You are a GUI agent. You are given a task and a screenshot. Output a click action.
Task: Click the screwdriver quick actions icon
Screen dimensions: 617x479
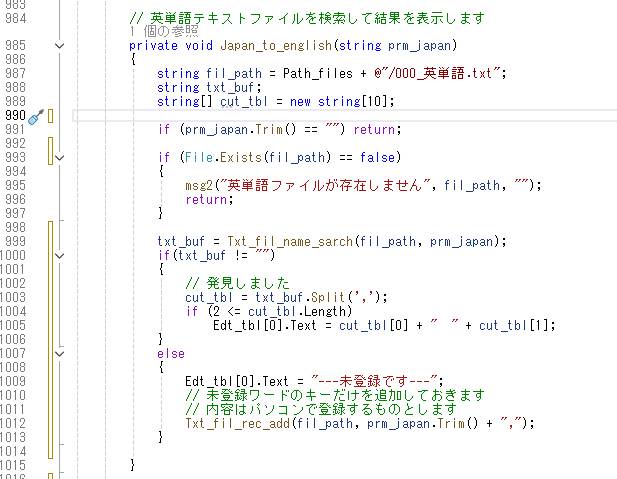[34, 116]
